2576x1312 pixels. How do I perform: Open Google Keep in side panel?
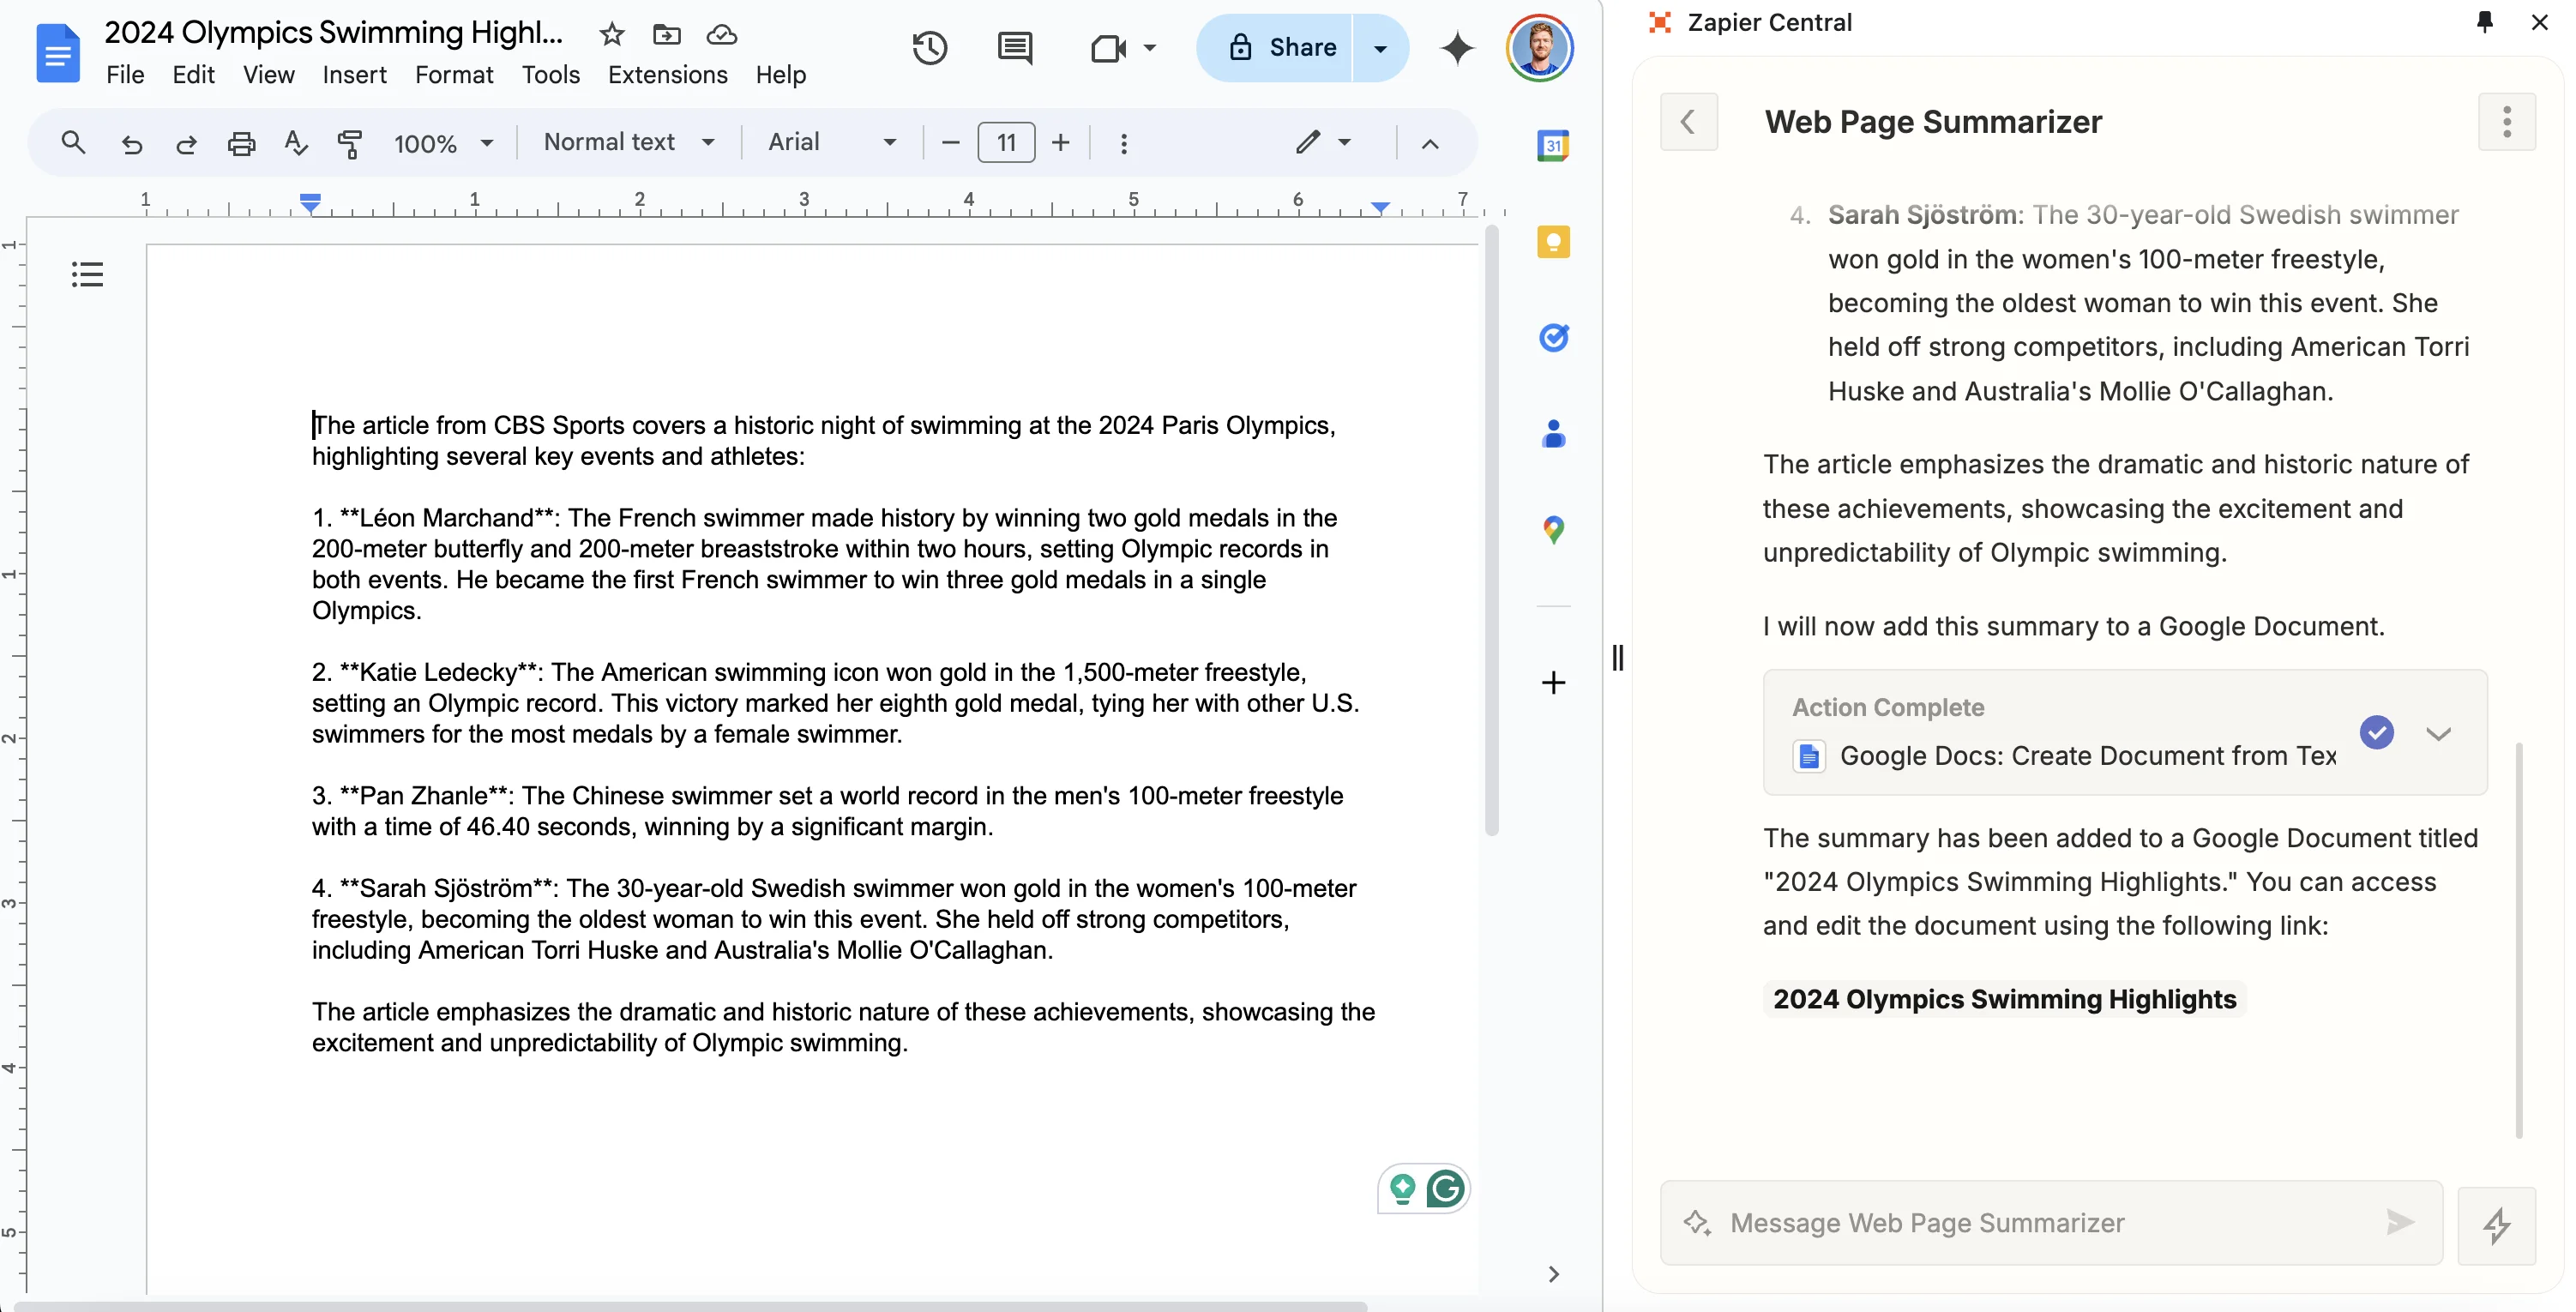coord(1553,242)
